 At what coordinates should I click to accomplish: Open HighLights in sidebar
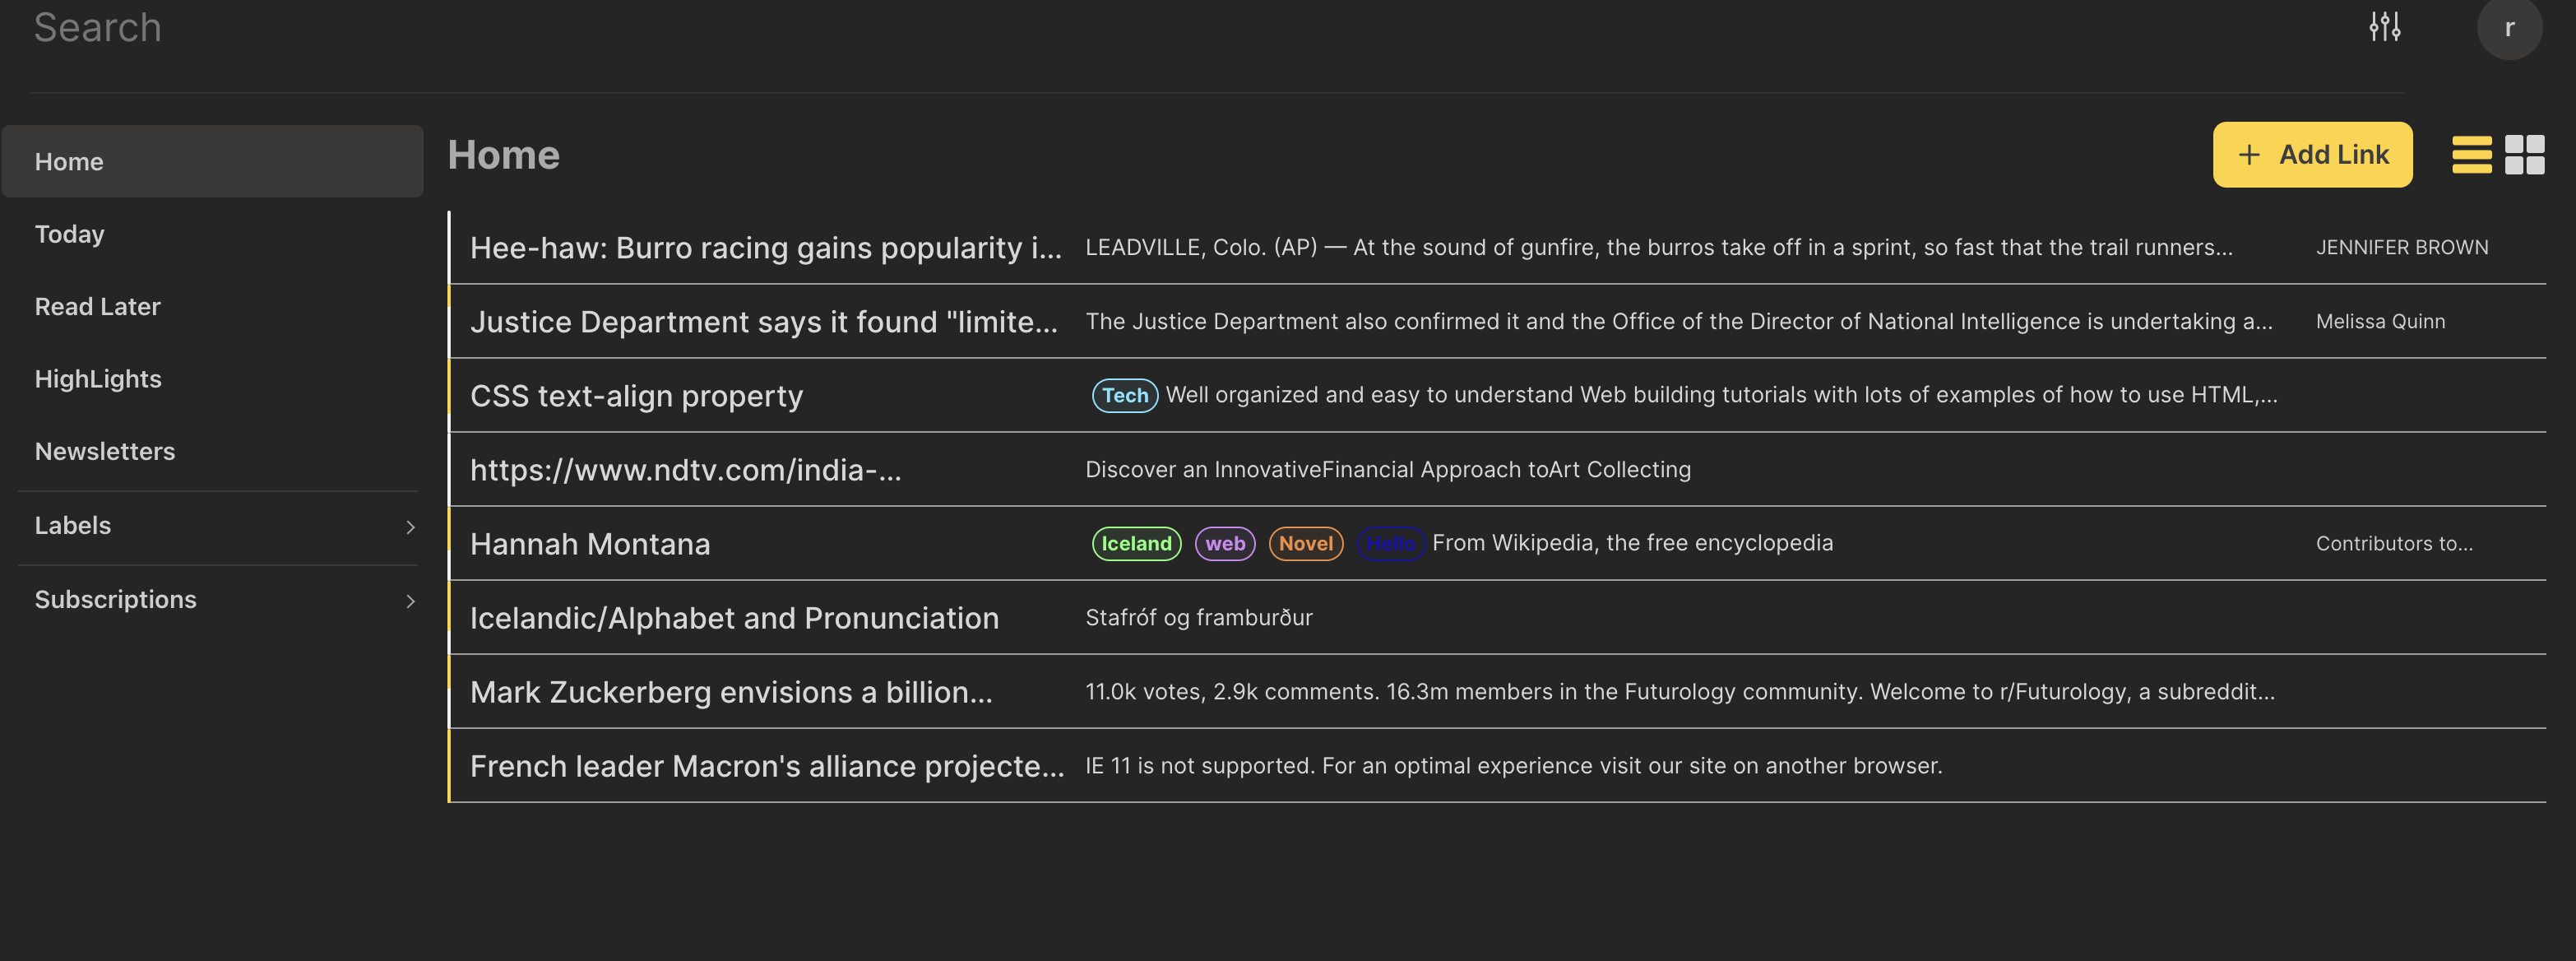98,379
